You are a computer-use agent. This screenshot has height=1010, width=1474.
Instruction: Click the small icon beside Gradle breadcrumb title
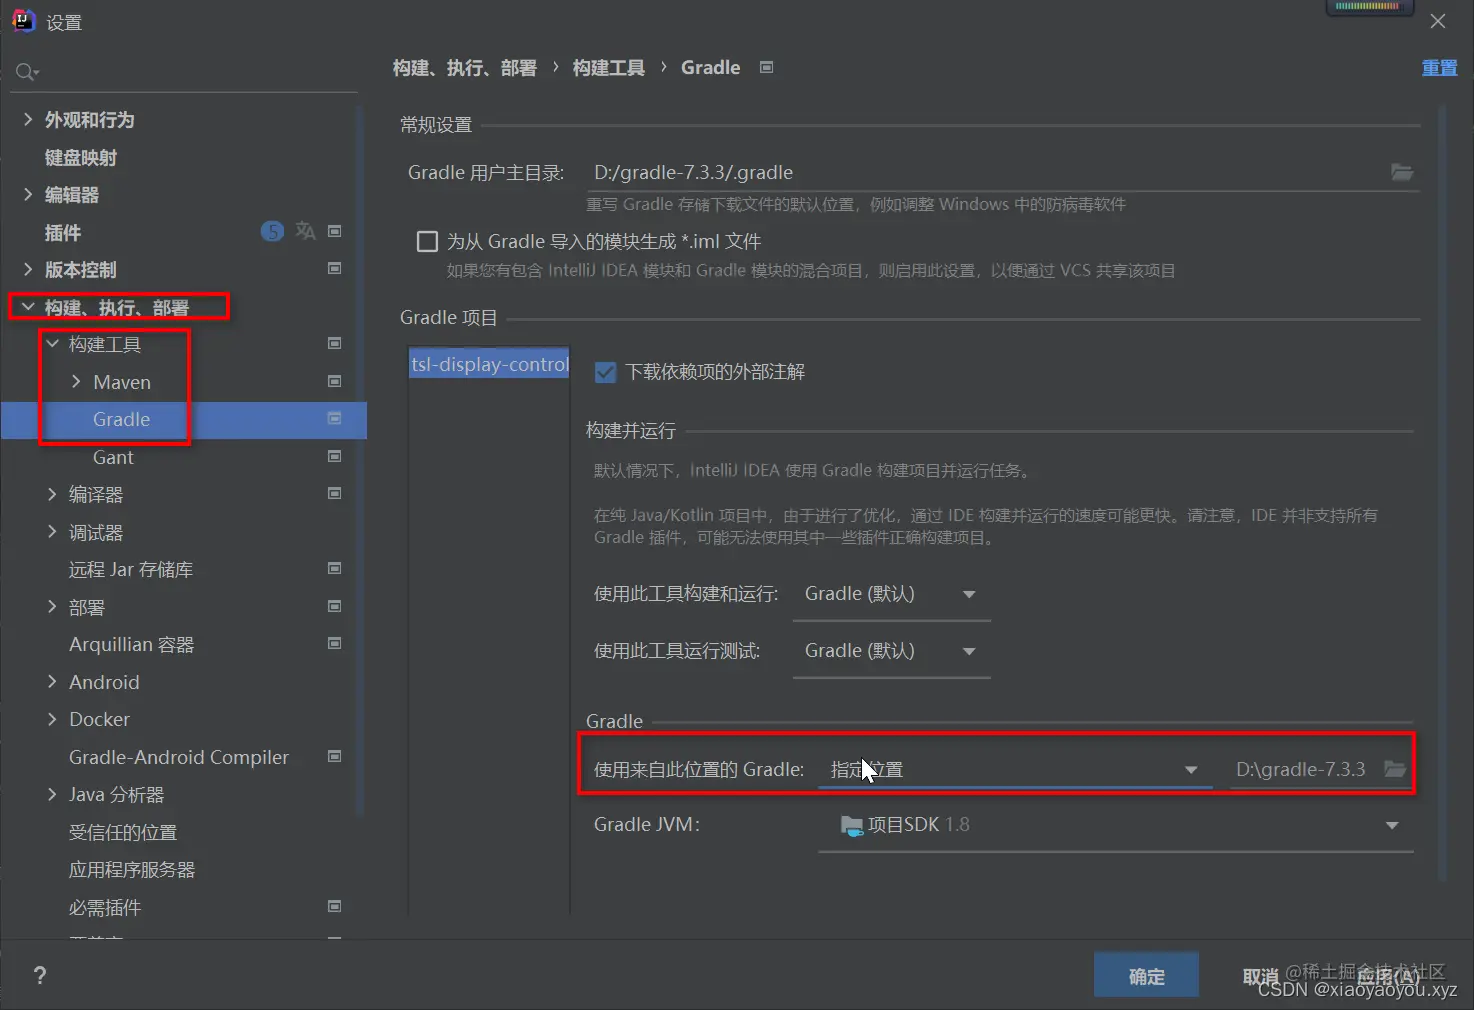coord(766,67)
